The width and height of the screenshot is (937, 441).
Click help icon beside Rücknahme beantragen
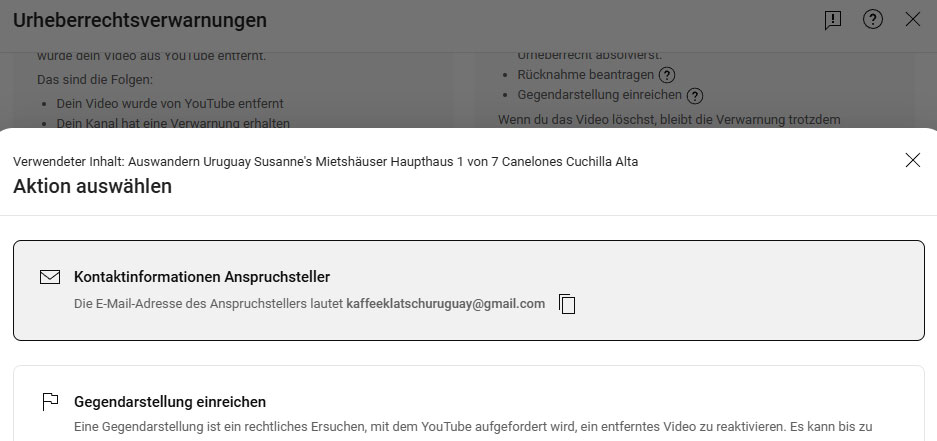tap(667, 75)
